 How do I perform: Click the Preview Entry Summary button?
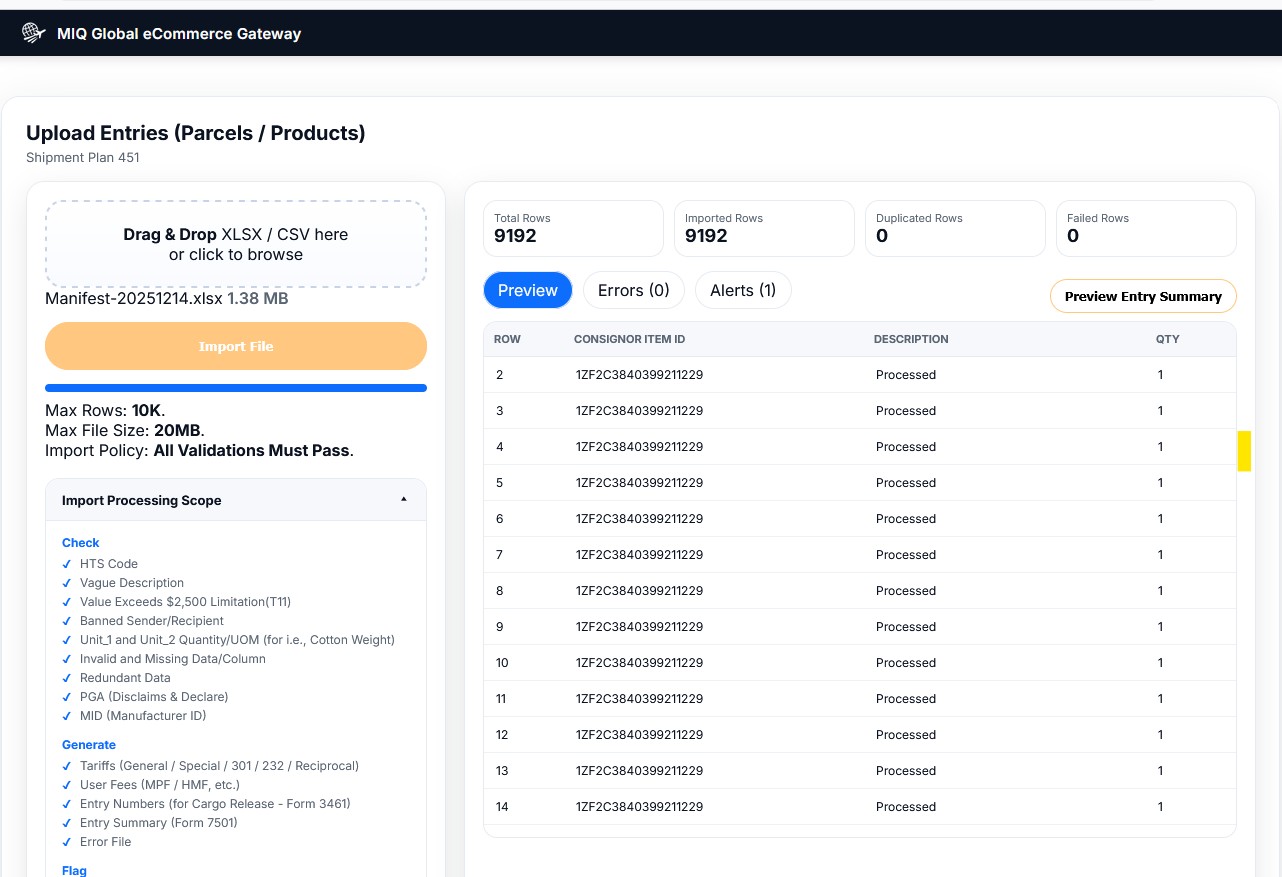pyautogui.click(x=1142, y=296)
